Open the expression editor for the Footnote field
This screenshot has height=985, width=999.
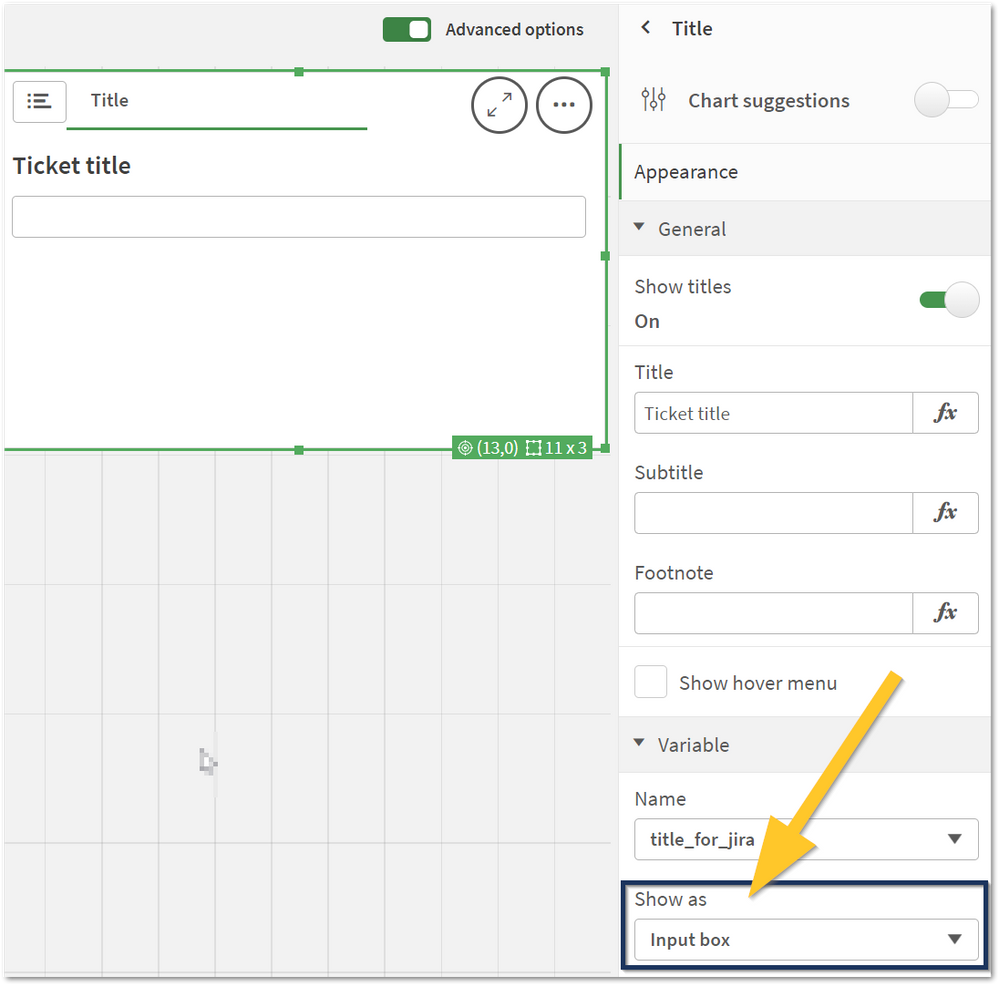tap(945, 613)
